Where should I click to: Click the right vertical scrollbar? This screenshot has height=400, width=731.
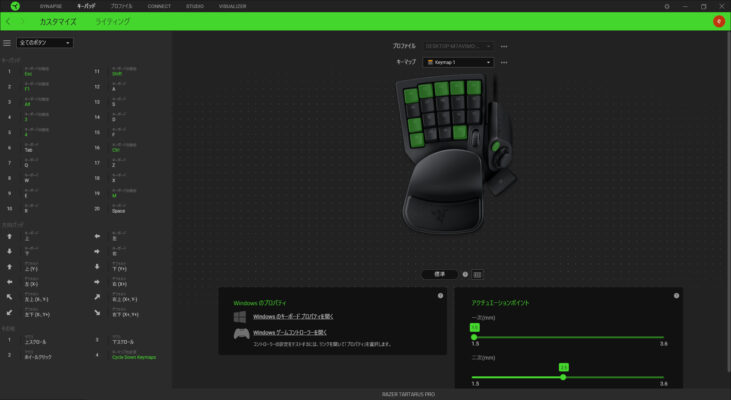(728, 200)
